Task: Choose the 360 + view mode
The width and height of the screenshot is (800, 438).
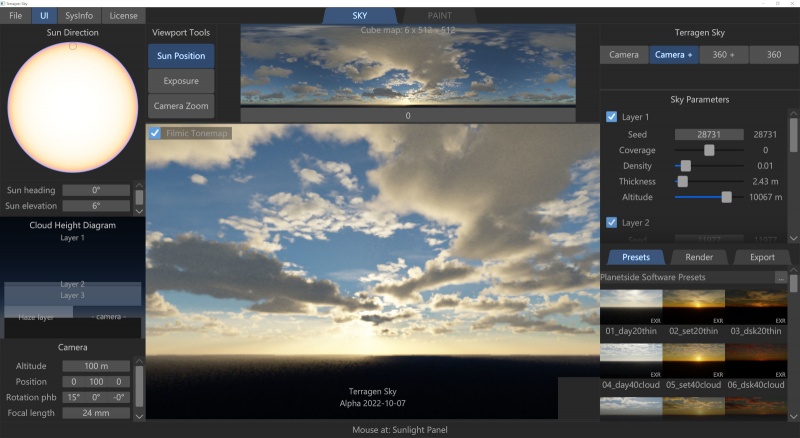Action: pos(723,55)
